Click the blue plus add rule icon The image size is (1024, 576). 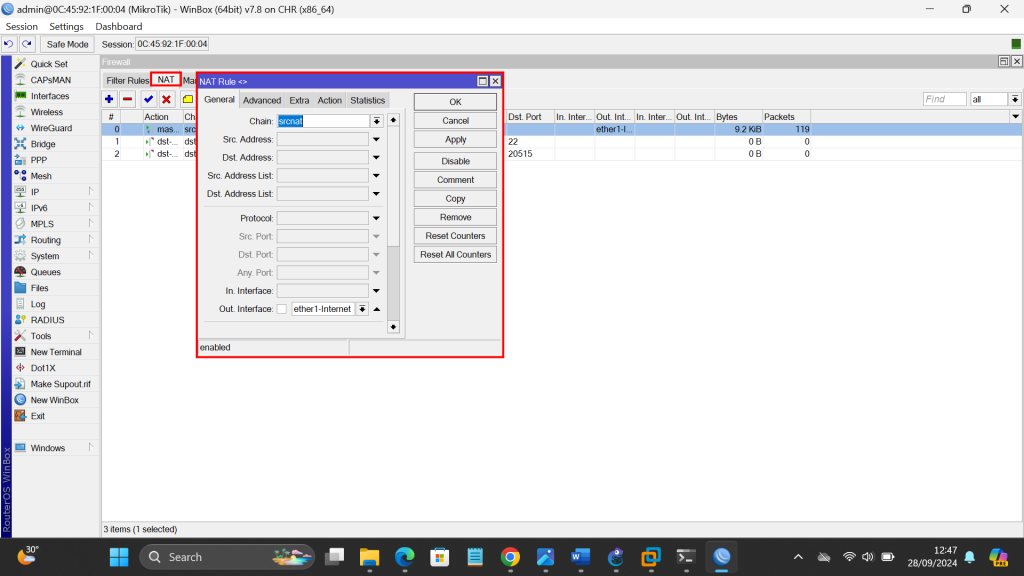tap(109, 99)
